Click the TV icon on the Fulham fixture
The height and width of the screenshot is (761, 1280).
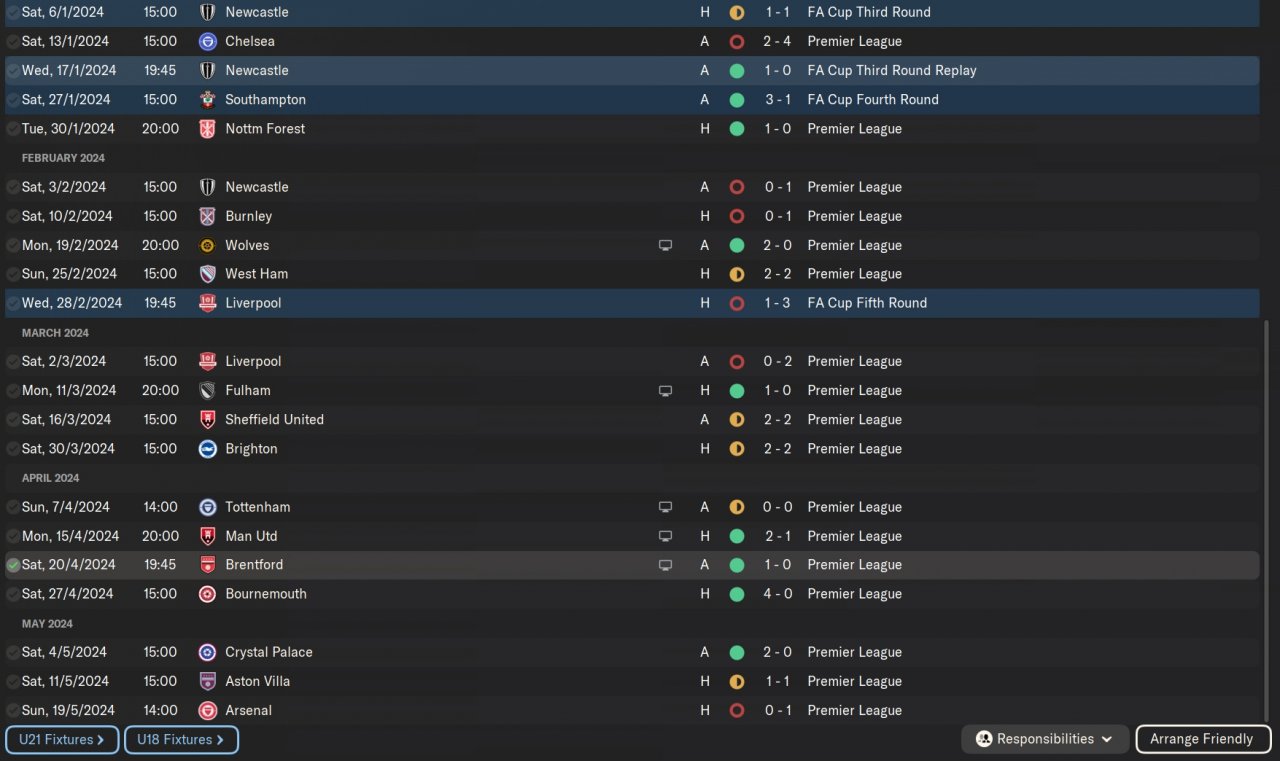(x=665, y=391)
